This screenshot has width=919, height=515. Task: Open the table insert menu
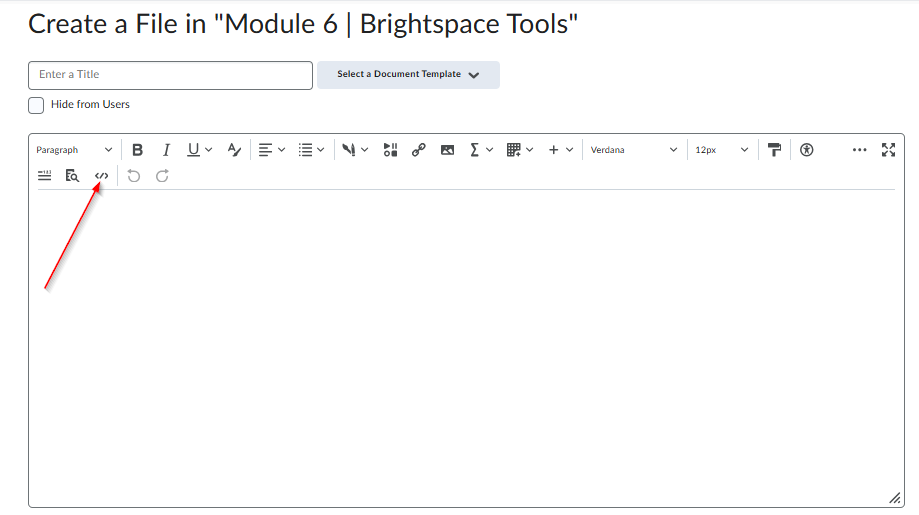tap(520, 150)
